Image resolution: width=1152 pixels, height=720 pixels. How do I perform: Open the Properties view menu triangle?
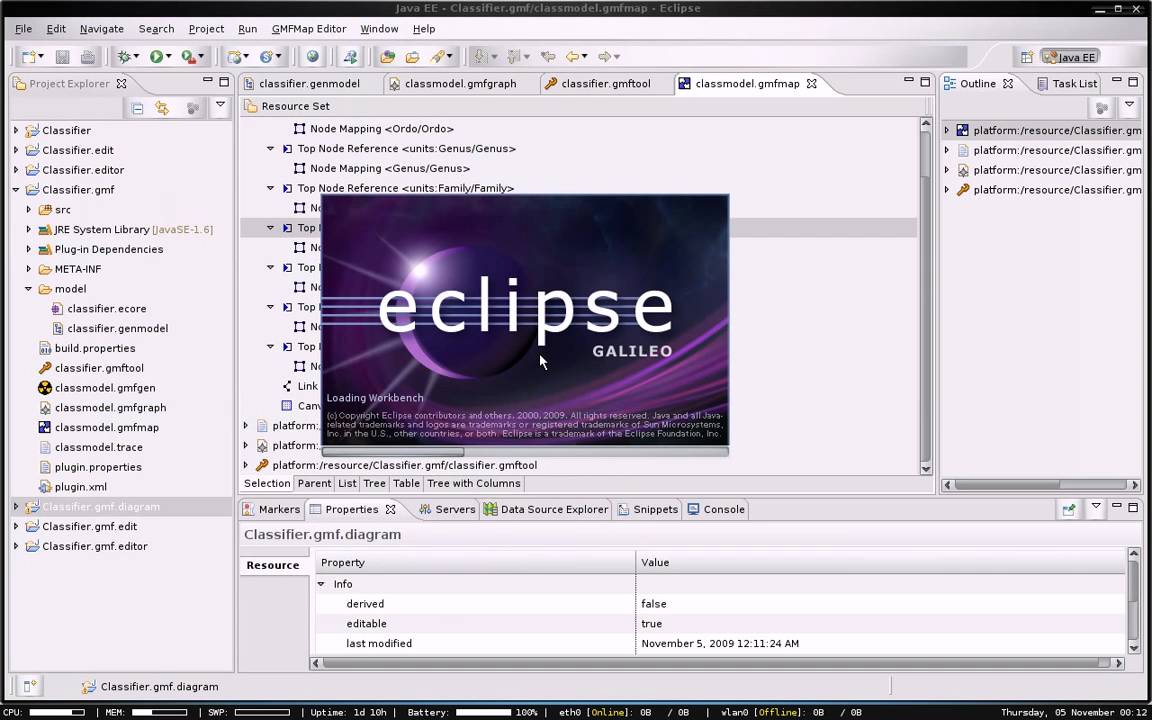click(1096, 507)
